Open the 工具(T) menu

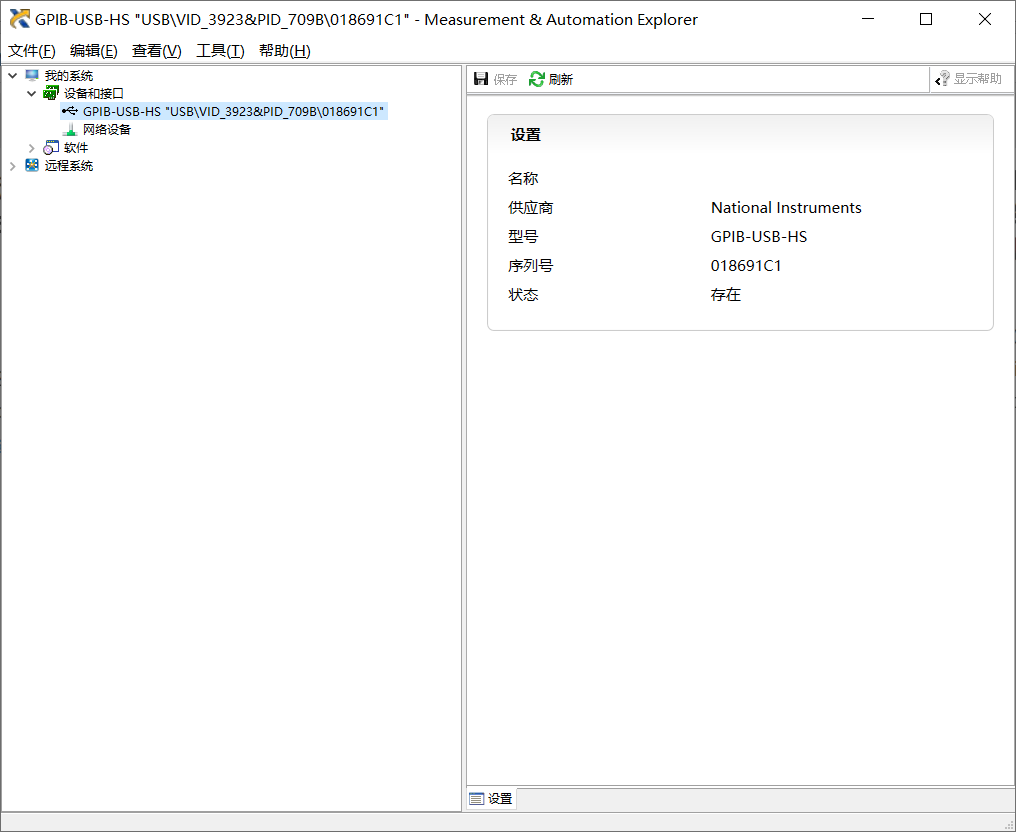click(x=219, y=50)
